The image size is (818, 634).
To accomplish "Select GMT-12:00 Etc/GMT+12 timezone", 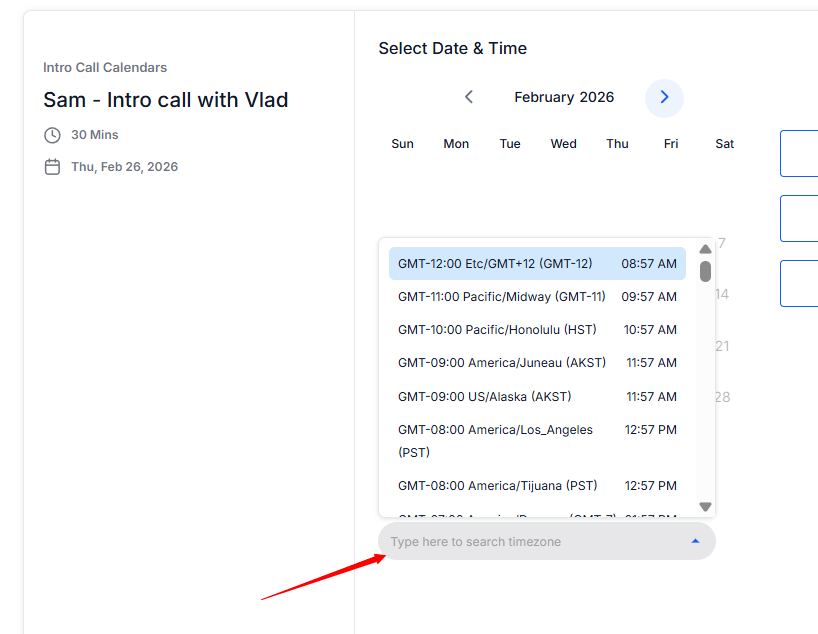I will [x=537, y=264].
